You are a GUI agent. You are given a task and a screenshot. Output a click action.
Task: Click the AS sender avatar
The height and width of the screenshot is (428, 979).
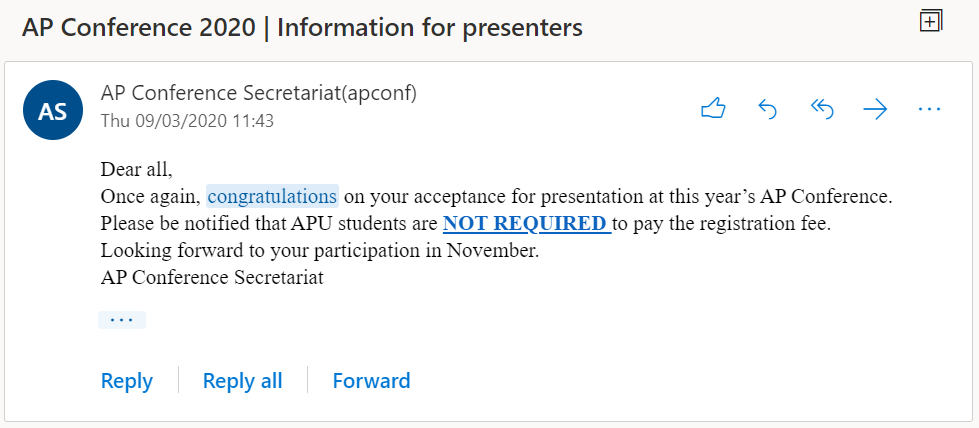point(52,110)
